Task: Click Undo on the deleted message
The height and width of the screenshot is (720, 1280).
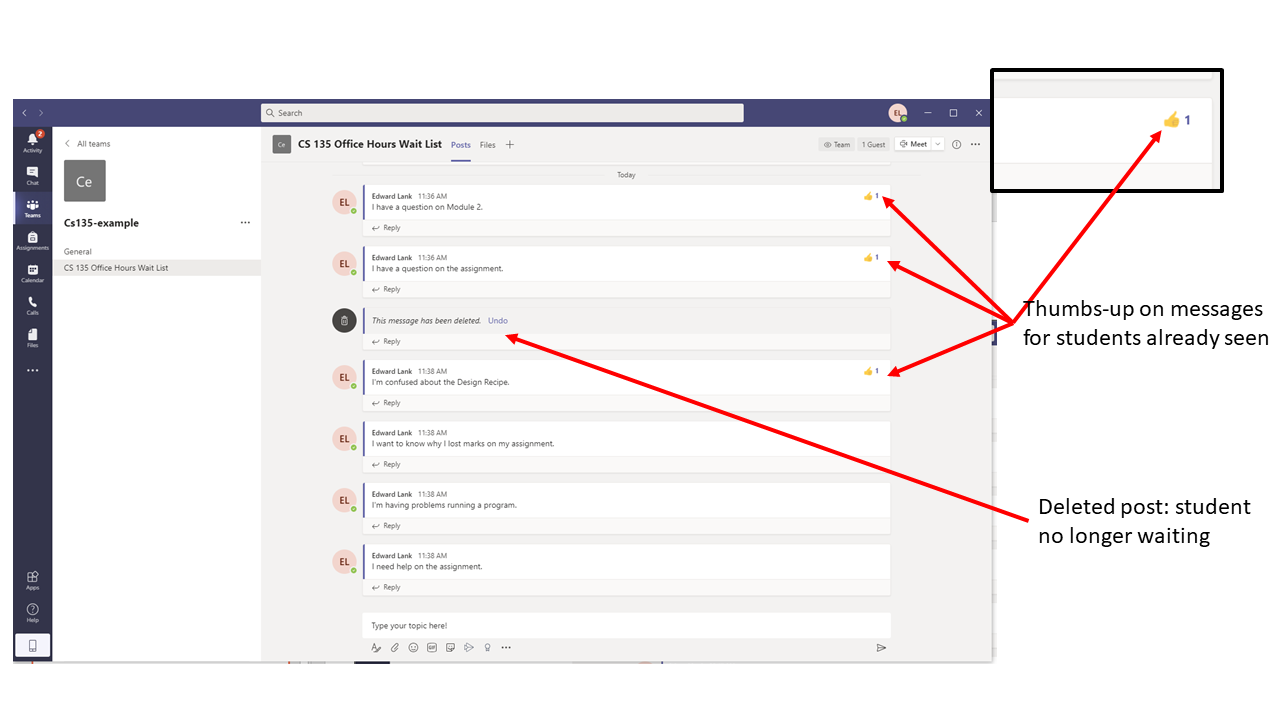Action: point(497,321)
